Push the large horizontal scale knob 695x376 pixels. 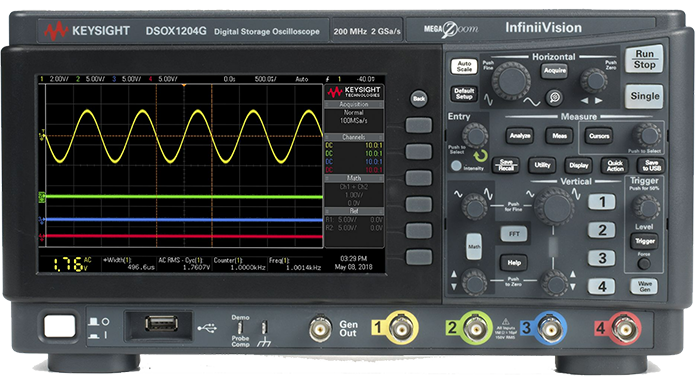(x=511, y=82)
